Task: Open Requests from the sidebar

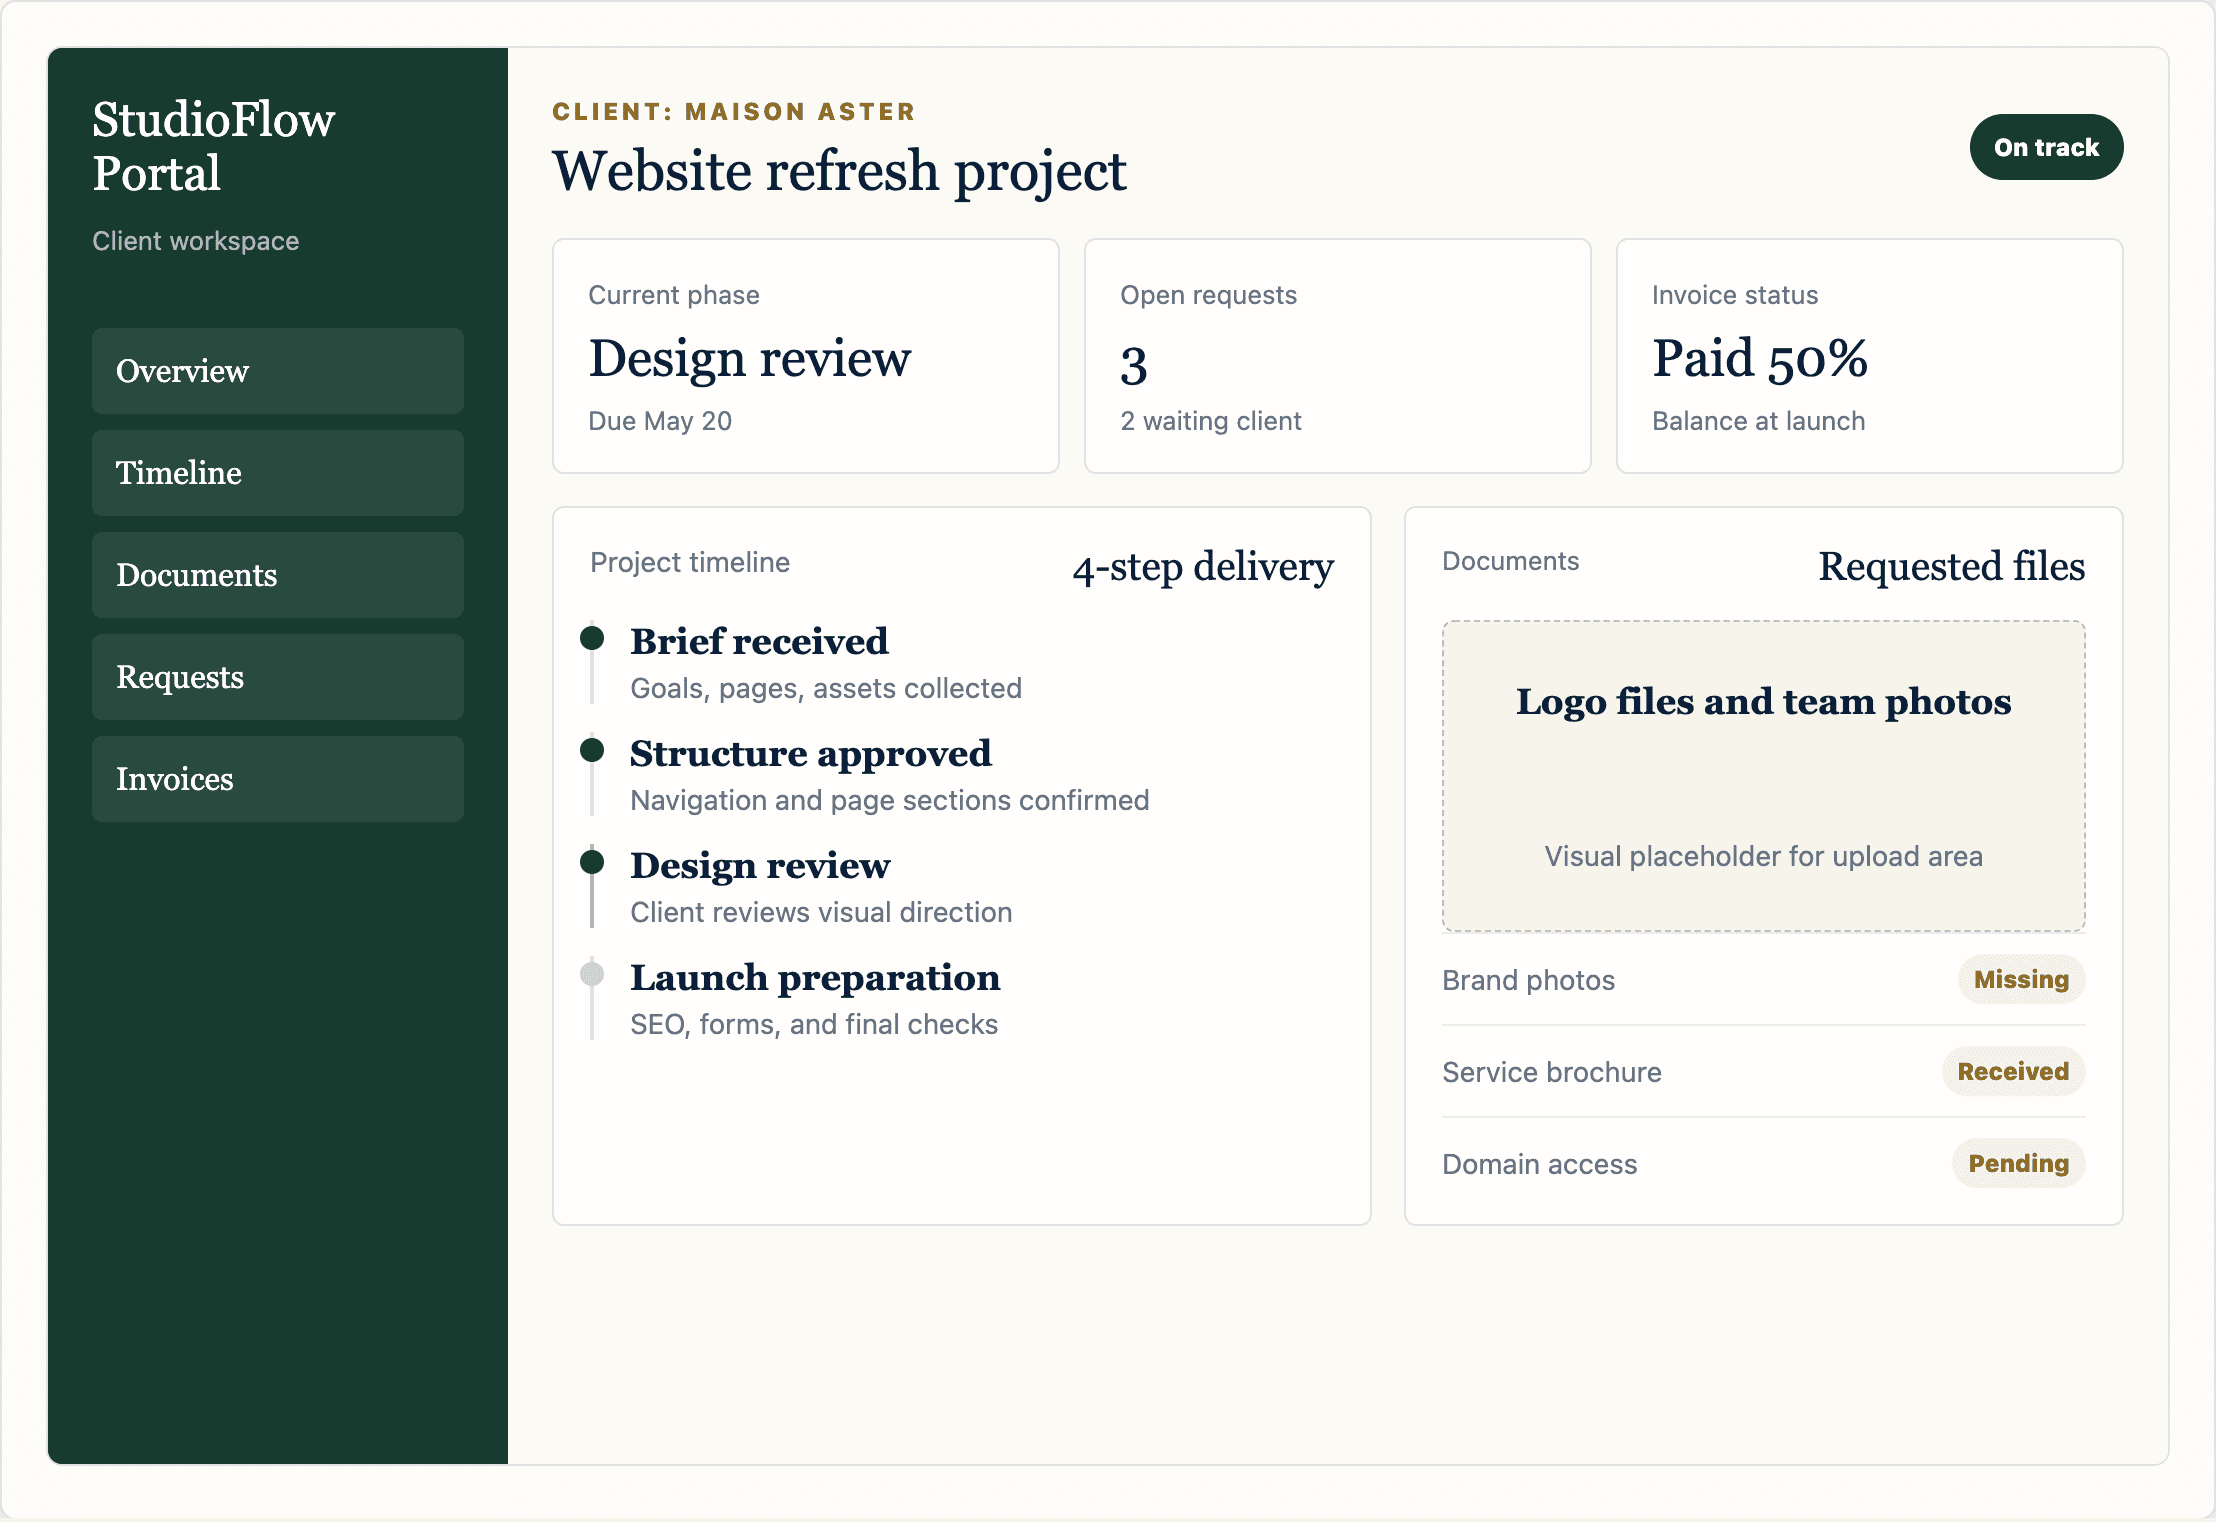Action: (x=278, y=677)
